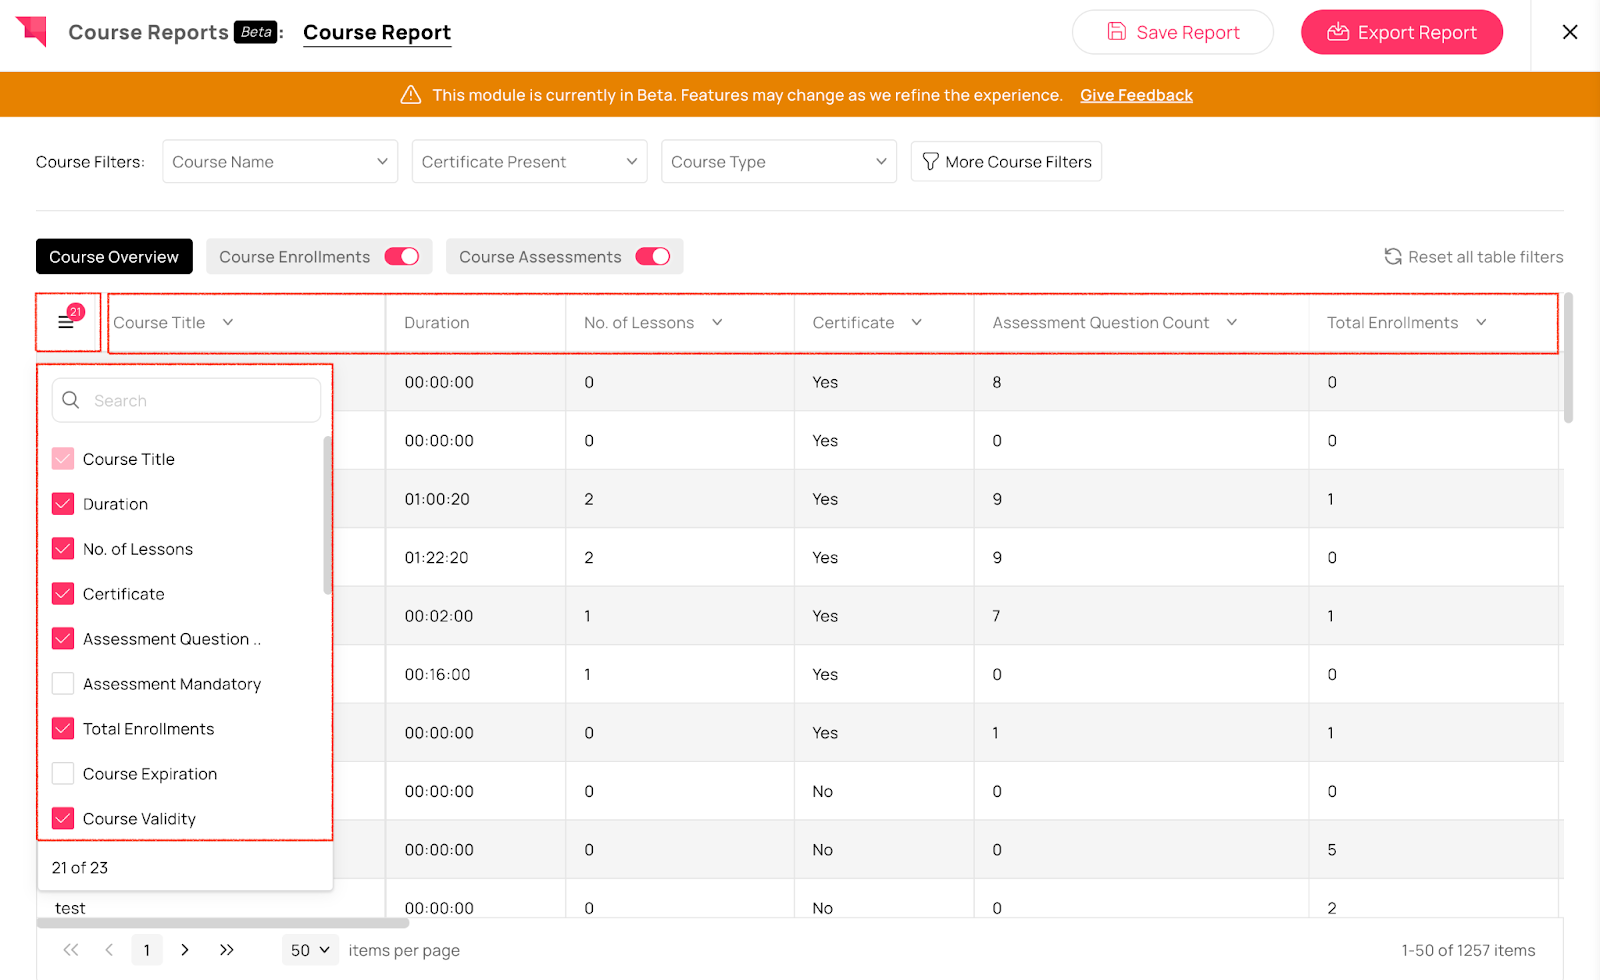Click the Beta badge label
1600x980 pixels.
256,32
